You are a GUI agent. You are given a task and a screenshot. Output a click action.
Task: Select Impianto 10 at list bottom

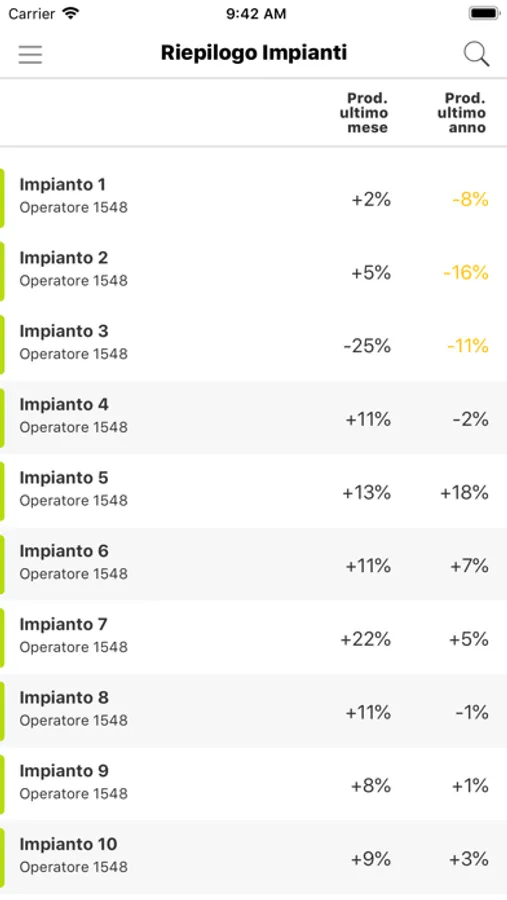click(253, 858)
